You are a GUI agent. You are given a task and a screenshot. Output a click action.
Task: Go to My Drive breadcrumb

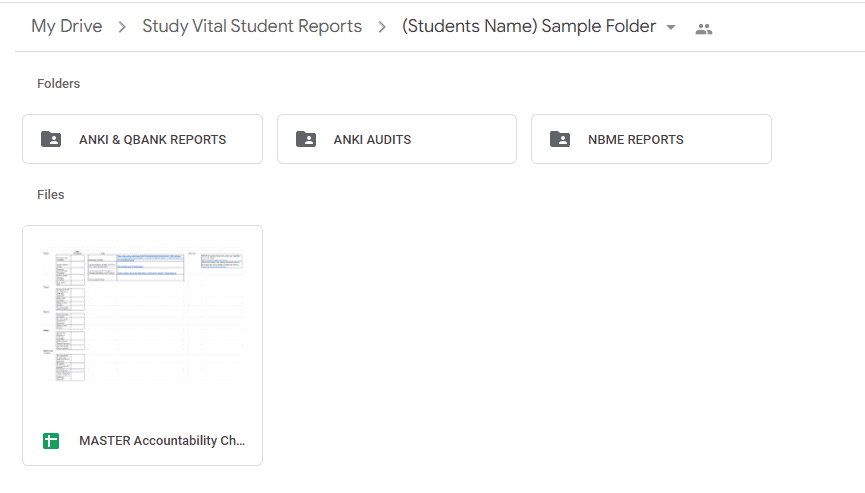[67, 26]
